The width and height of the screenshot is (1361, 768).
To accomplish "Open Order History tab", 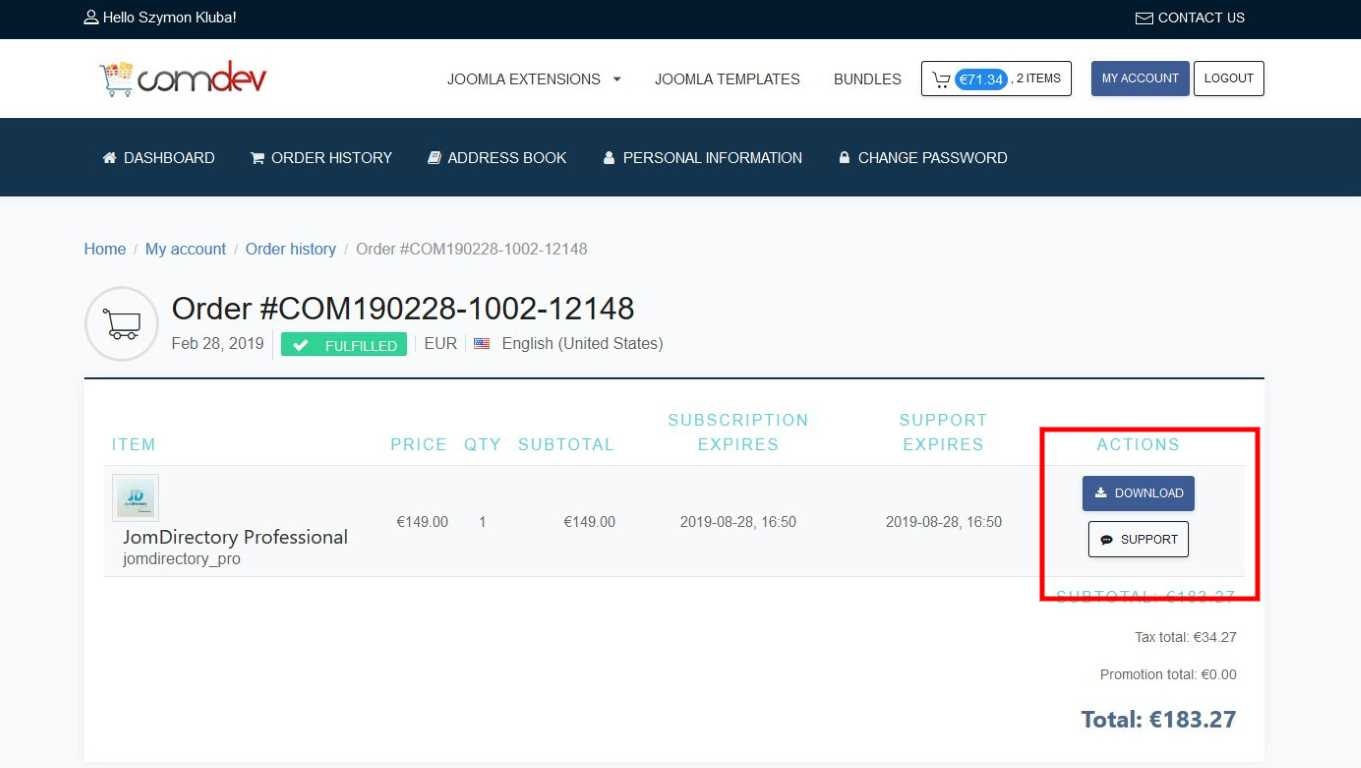I will (321, 158).
